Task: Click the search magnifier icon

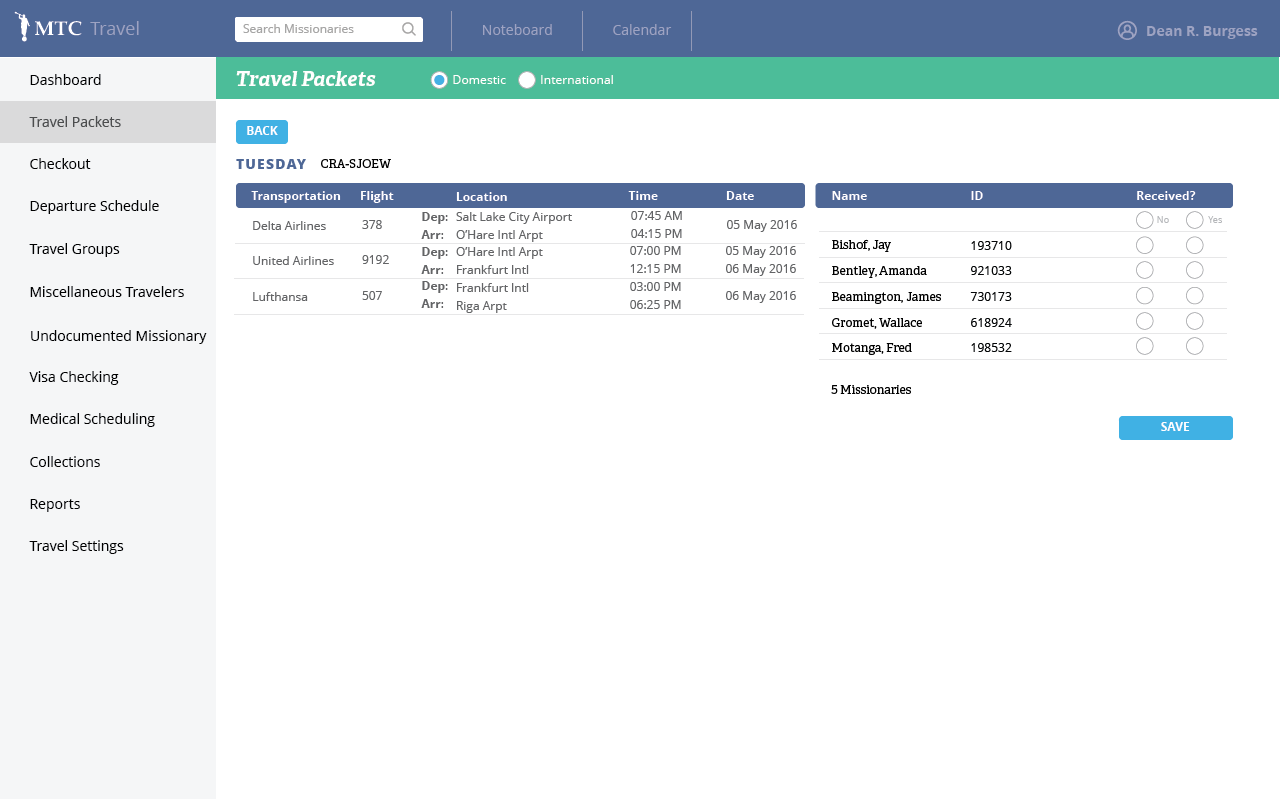Action: 408,30
